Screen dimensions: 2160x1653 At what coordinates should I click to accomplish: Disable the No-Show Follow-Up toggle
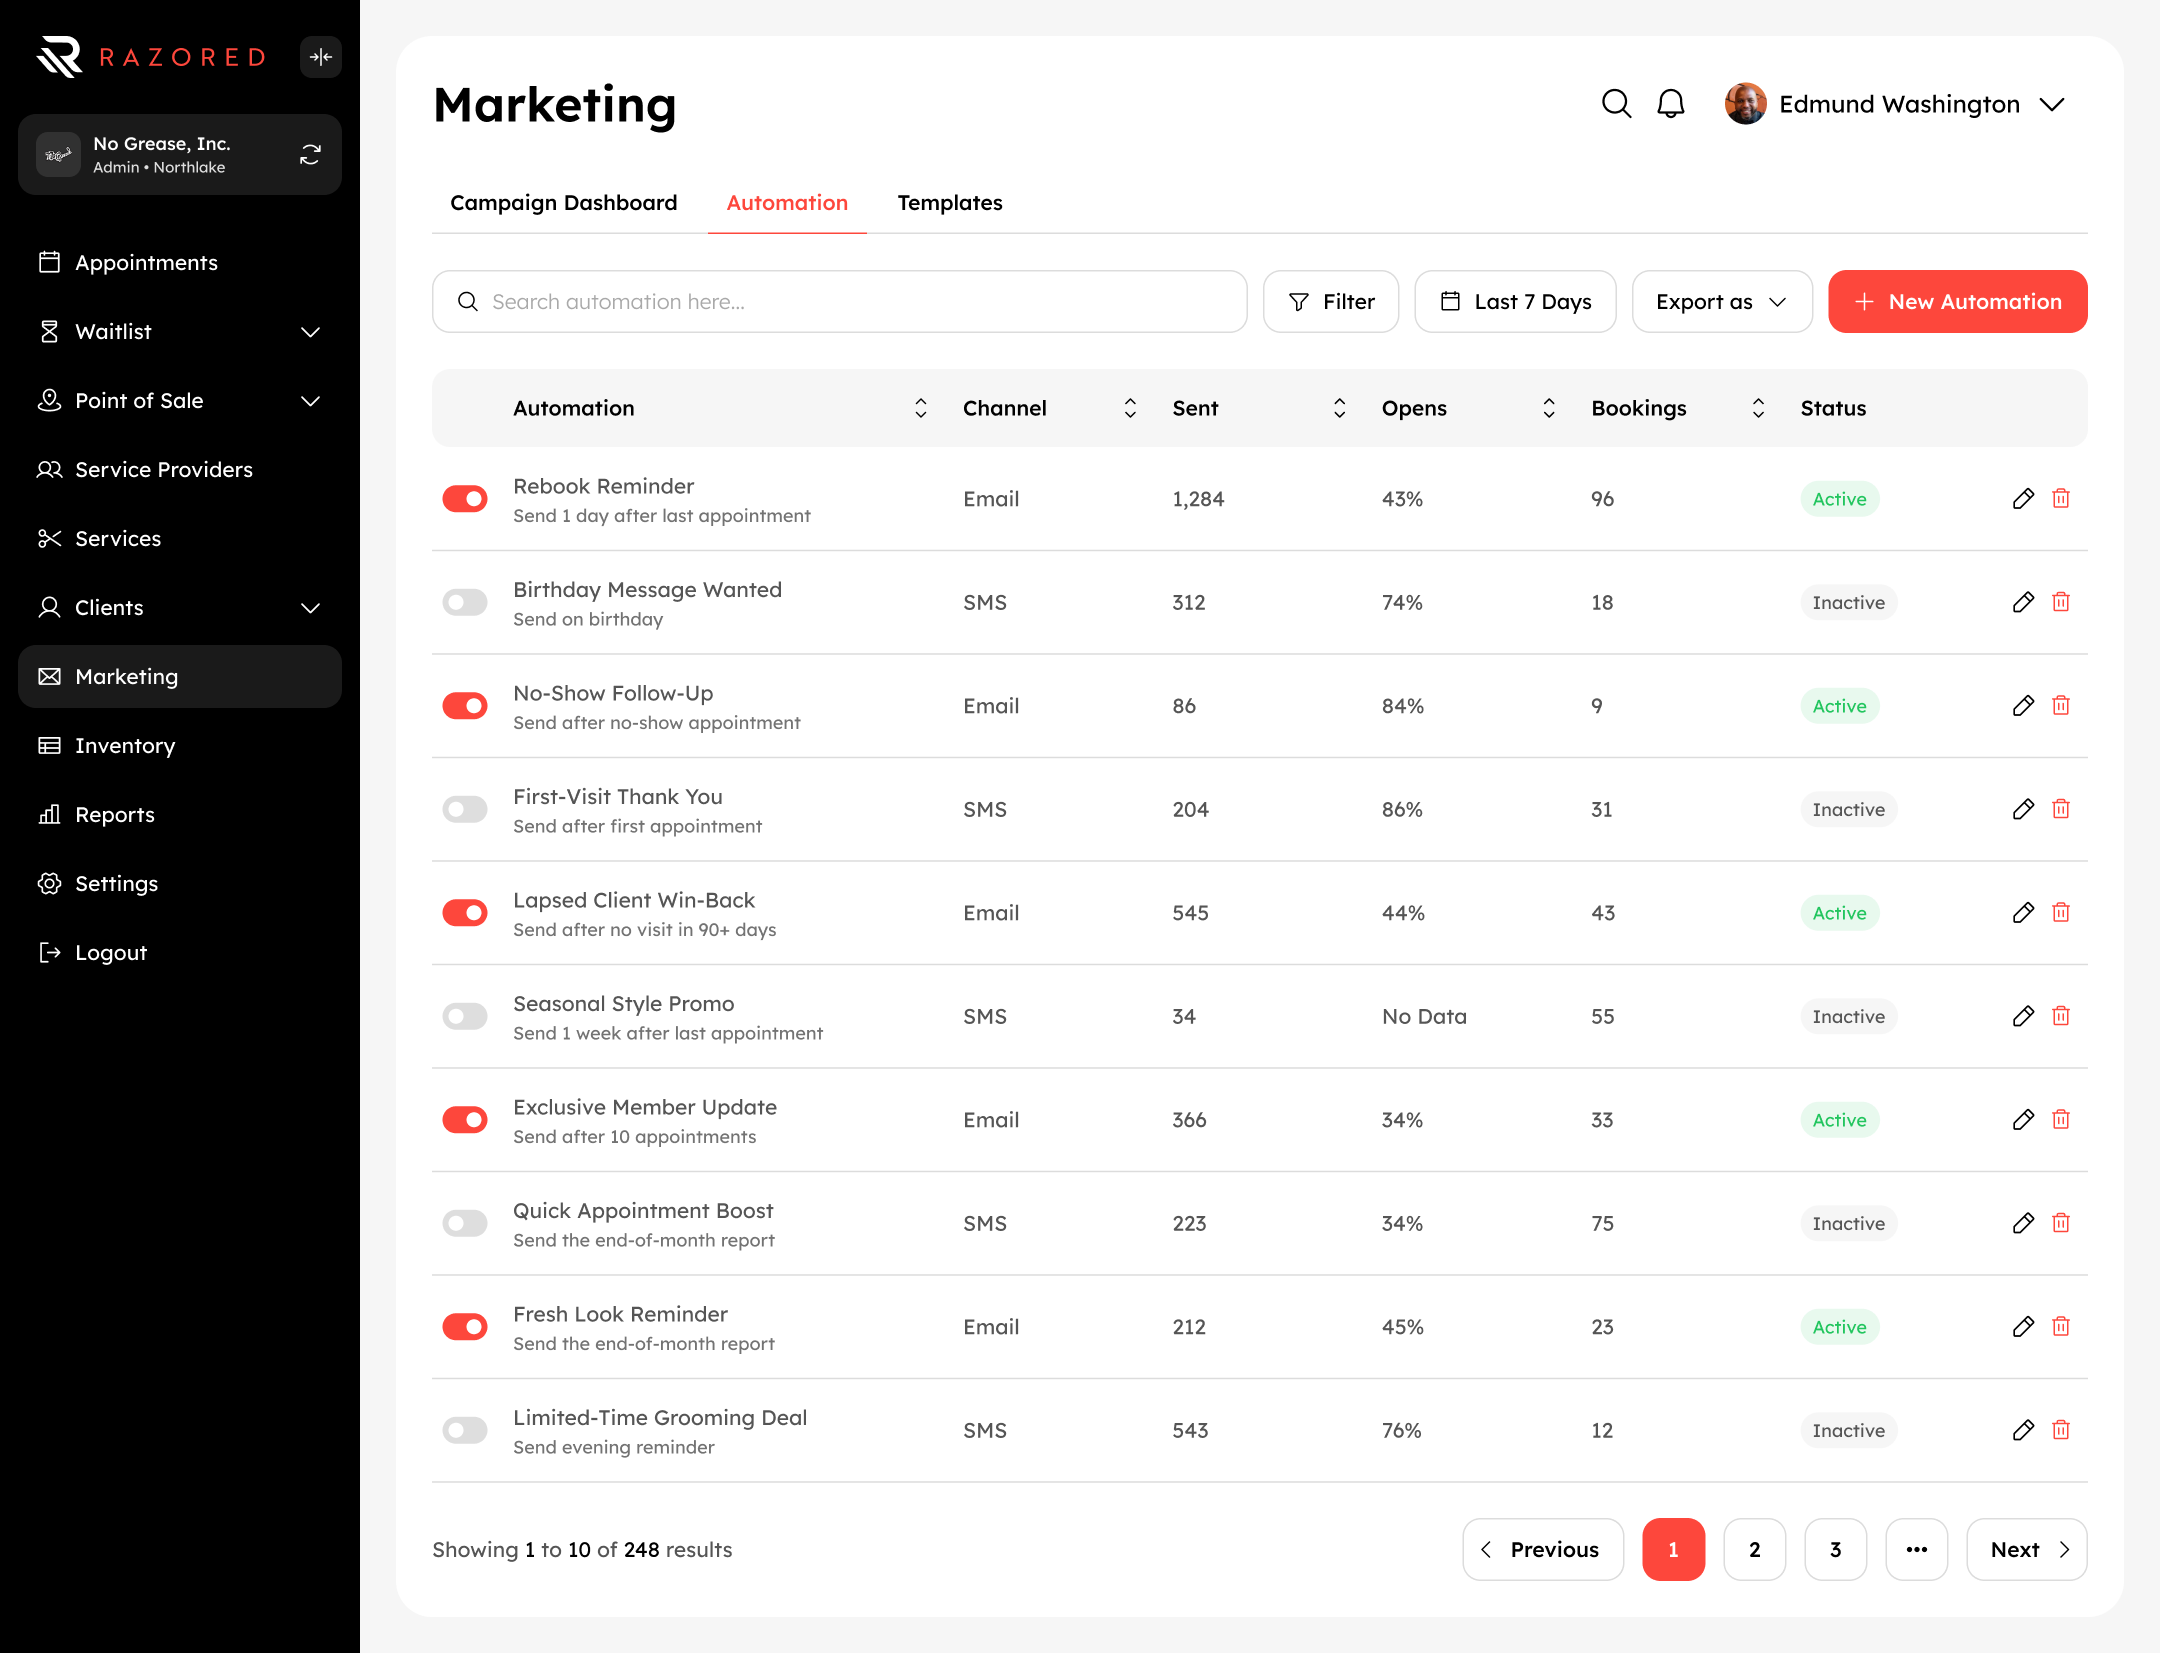(465, 705)
